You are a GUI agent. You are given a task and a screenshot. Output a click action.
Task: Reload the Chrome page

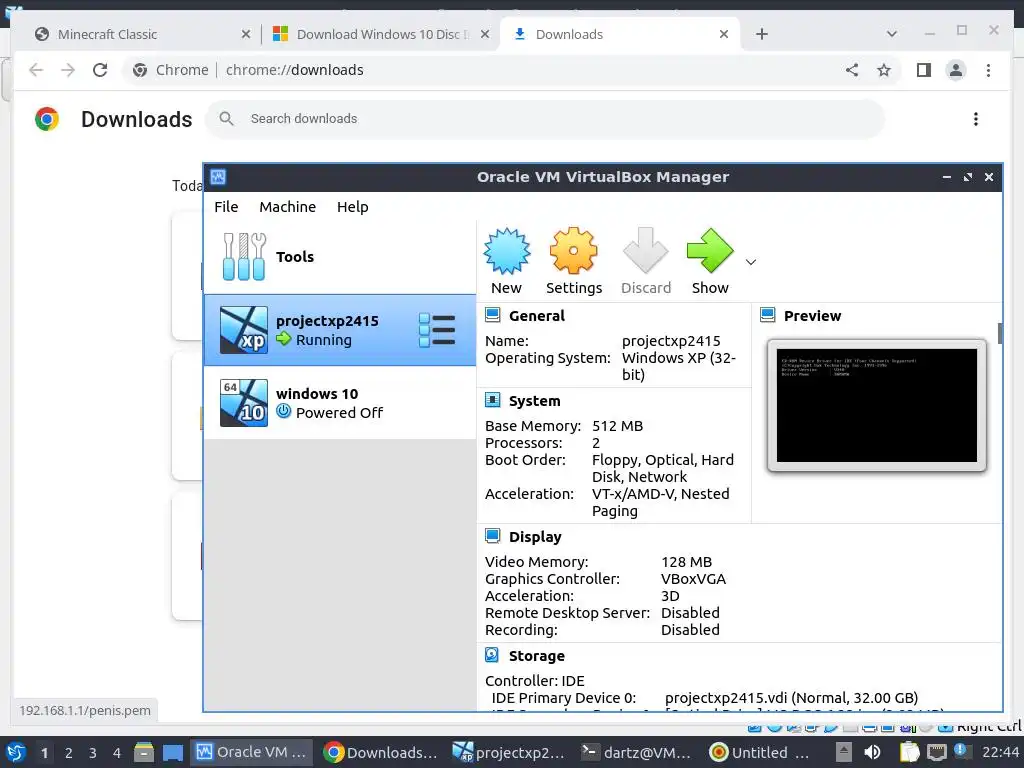click(x=100, y=70)
